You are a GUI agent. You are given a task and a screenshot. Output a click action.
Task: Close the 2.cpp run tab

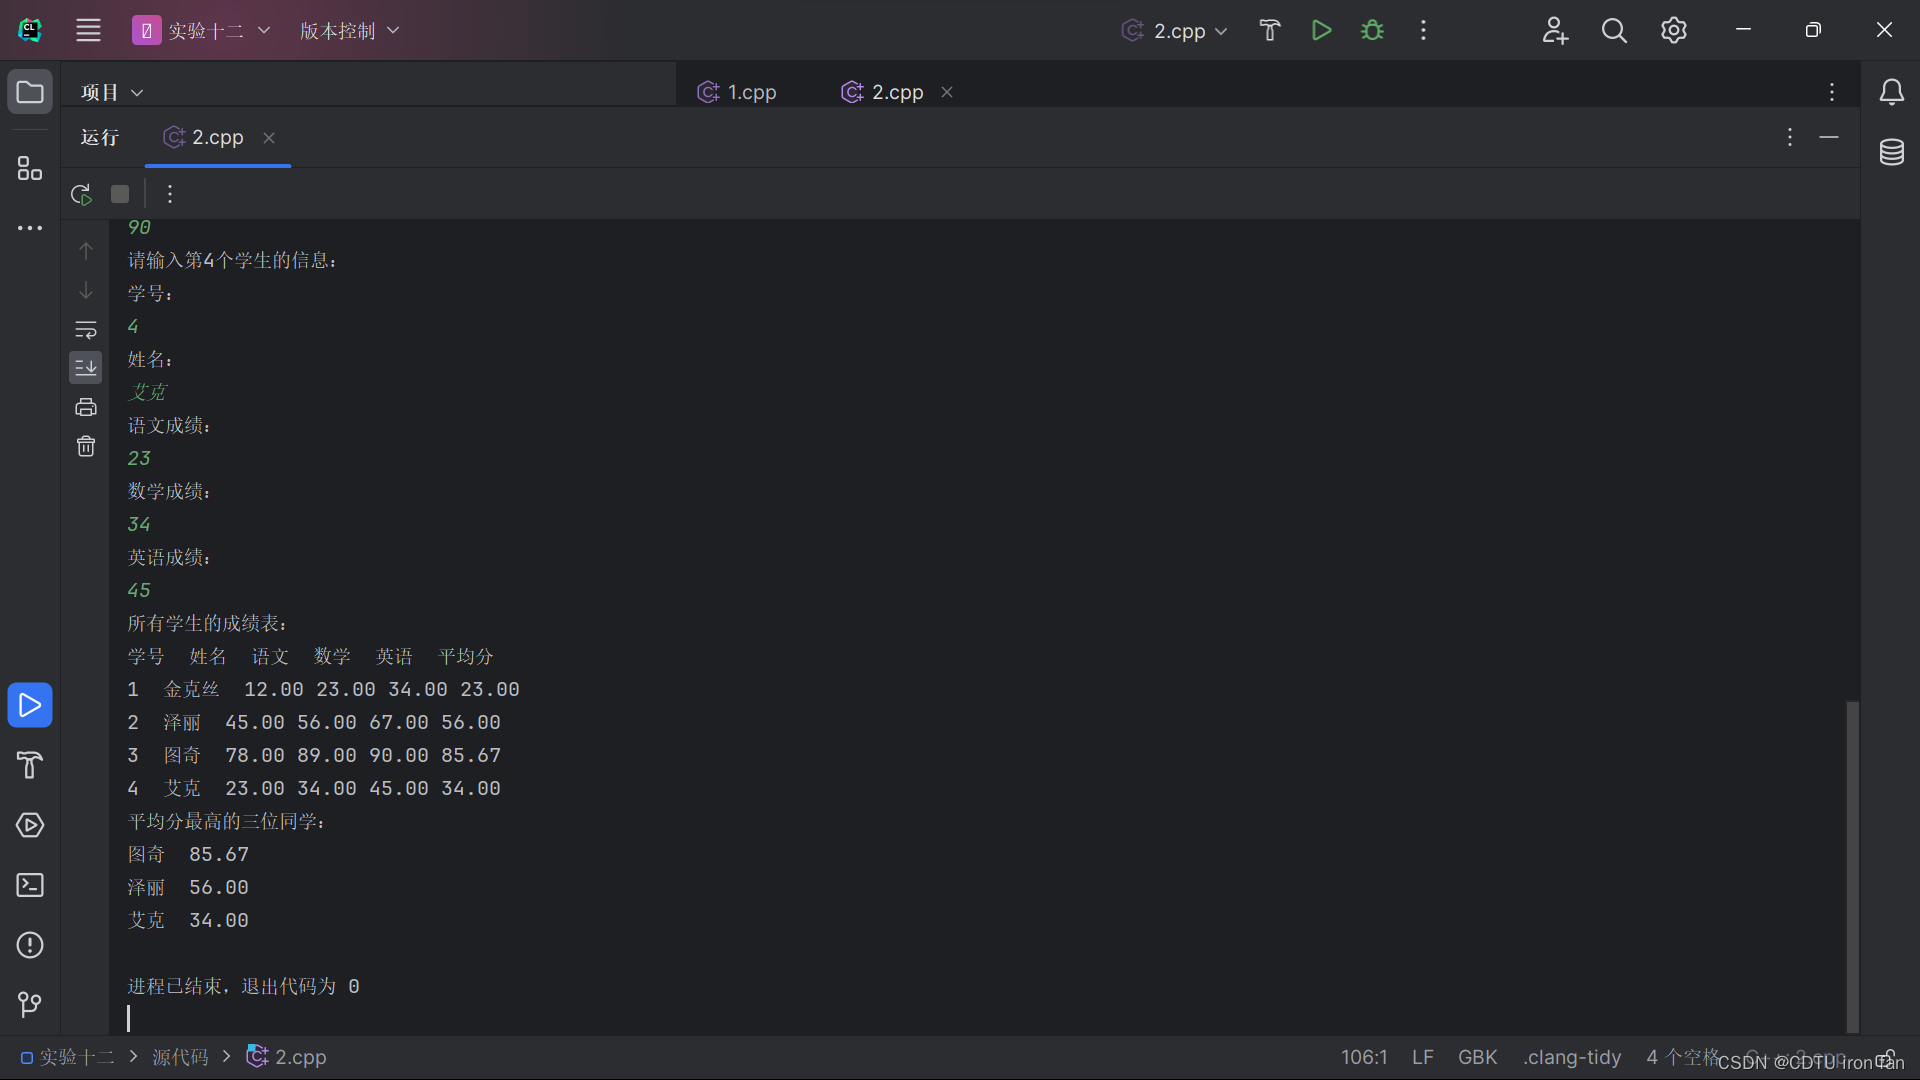pos(269,138)
